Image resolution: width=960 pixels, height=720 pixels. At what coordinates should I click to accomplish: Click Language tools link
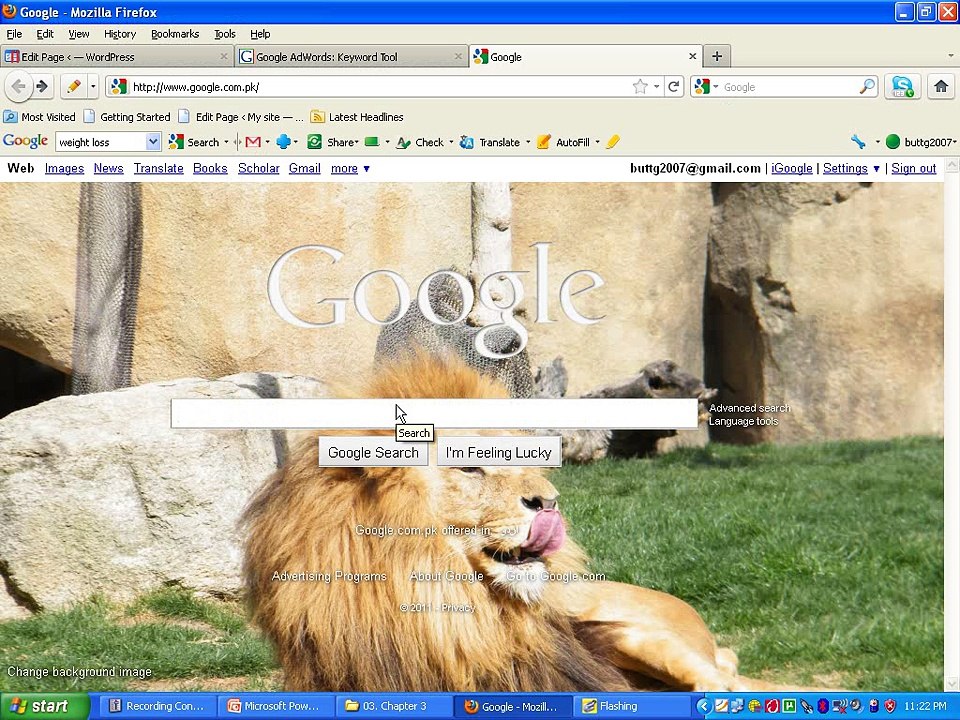(743, 421)
